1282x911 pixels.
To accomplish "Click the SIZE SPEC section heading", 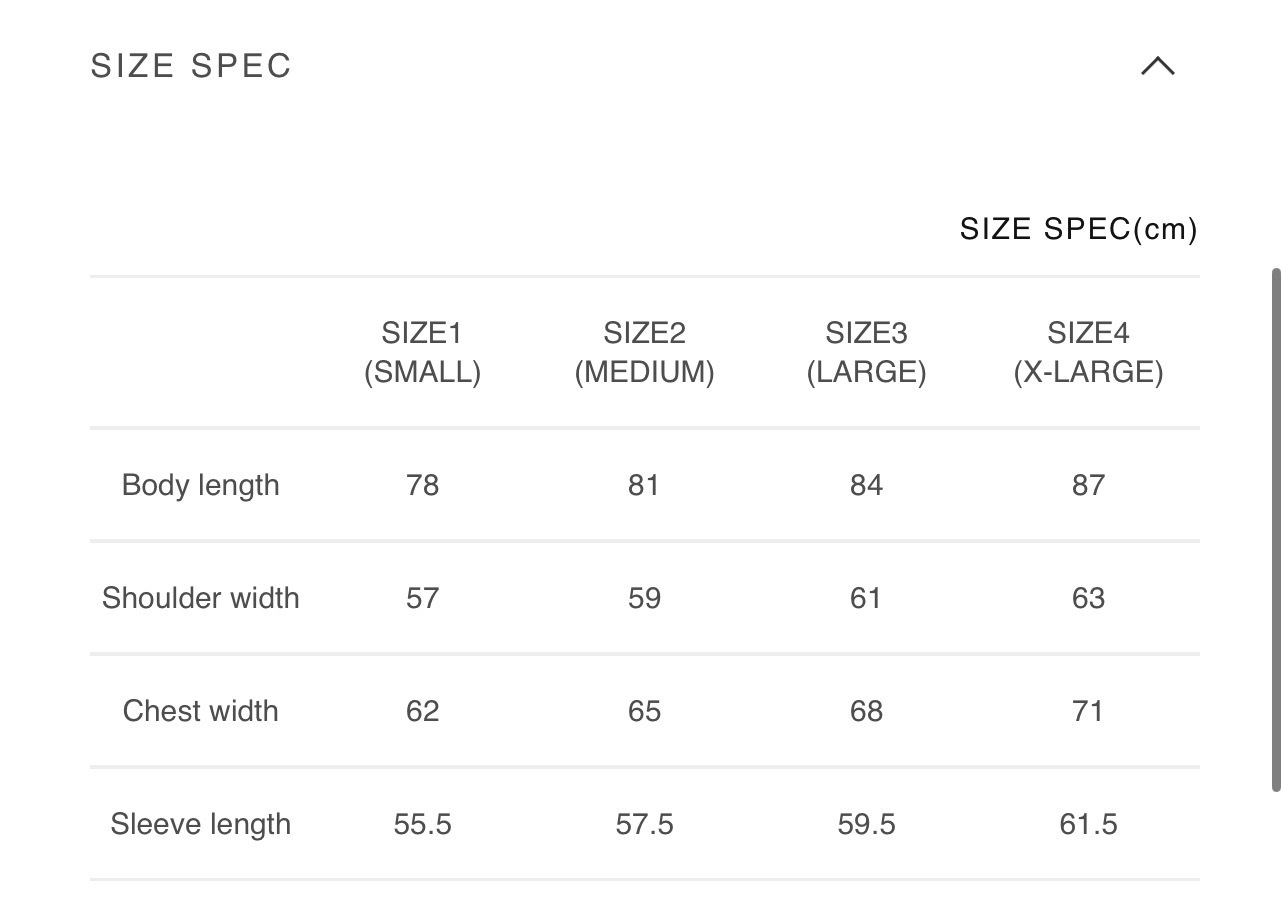I will 191,66.
